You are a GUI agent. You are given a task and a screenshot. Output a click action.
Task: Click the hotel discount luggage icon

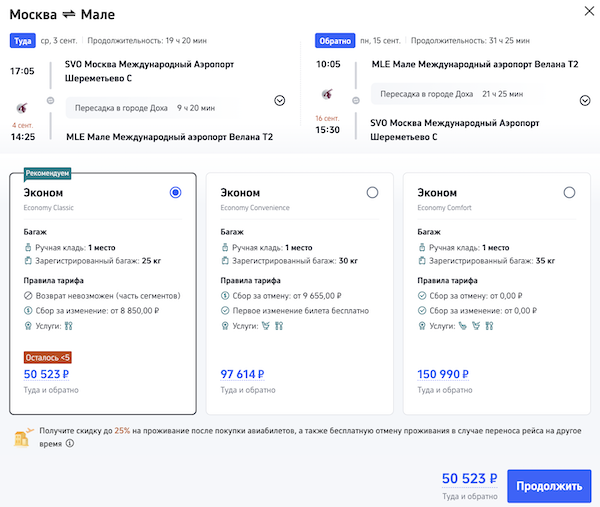click(x=21, y=437)
